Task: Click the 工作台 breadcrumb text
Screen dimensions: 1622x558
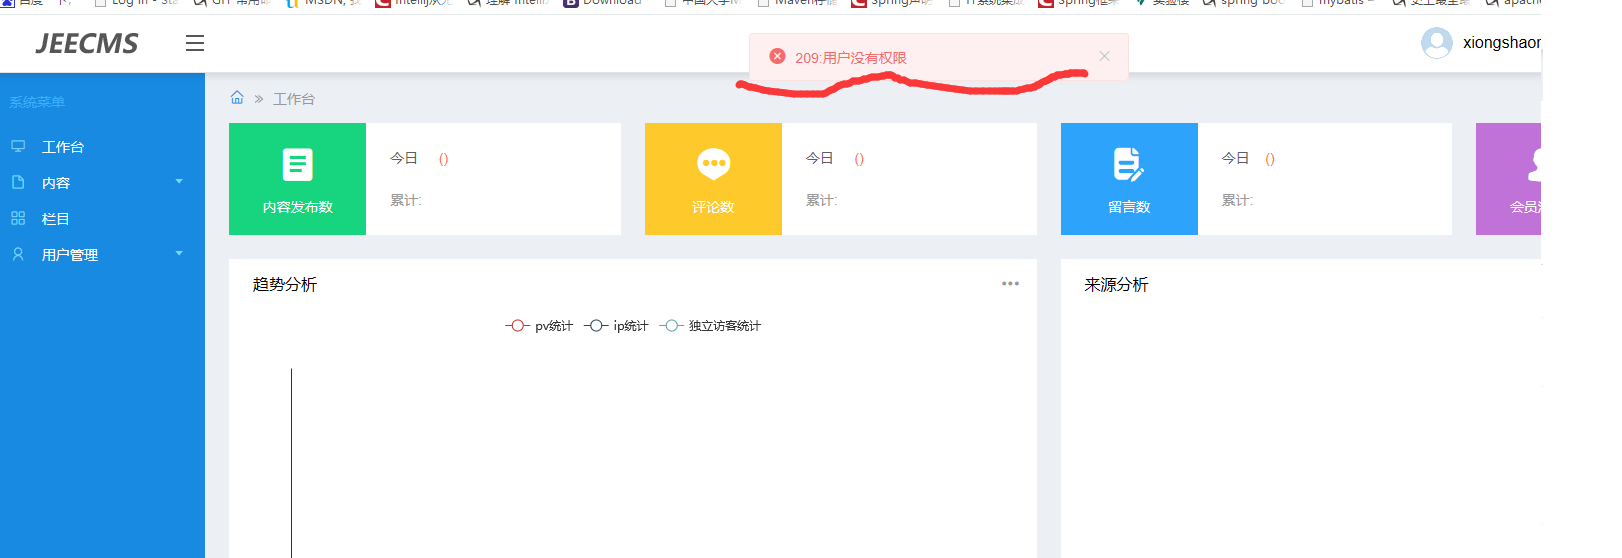Action: 294,99
